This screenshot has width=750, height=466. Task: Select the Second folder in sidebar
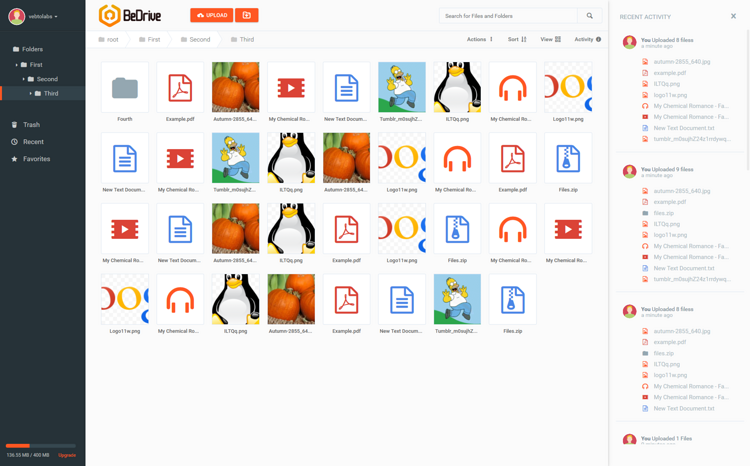[x=43, y=79]
